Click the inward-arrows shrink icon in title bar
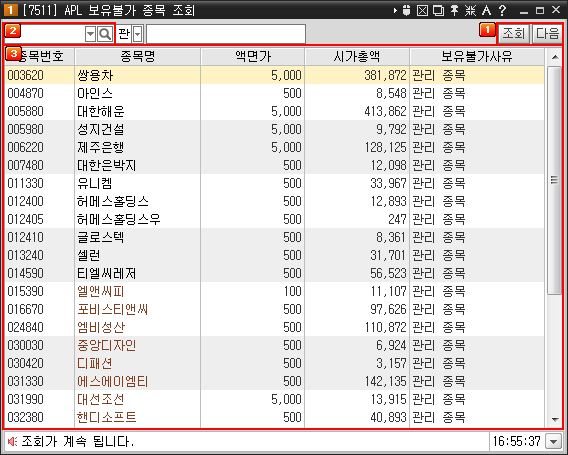This screenshot has width=568, height=455. (471, 11)
